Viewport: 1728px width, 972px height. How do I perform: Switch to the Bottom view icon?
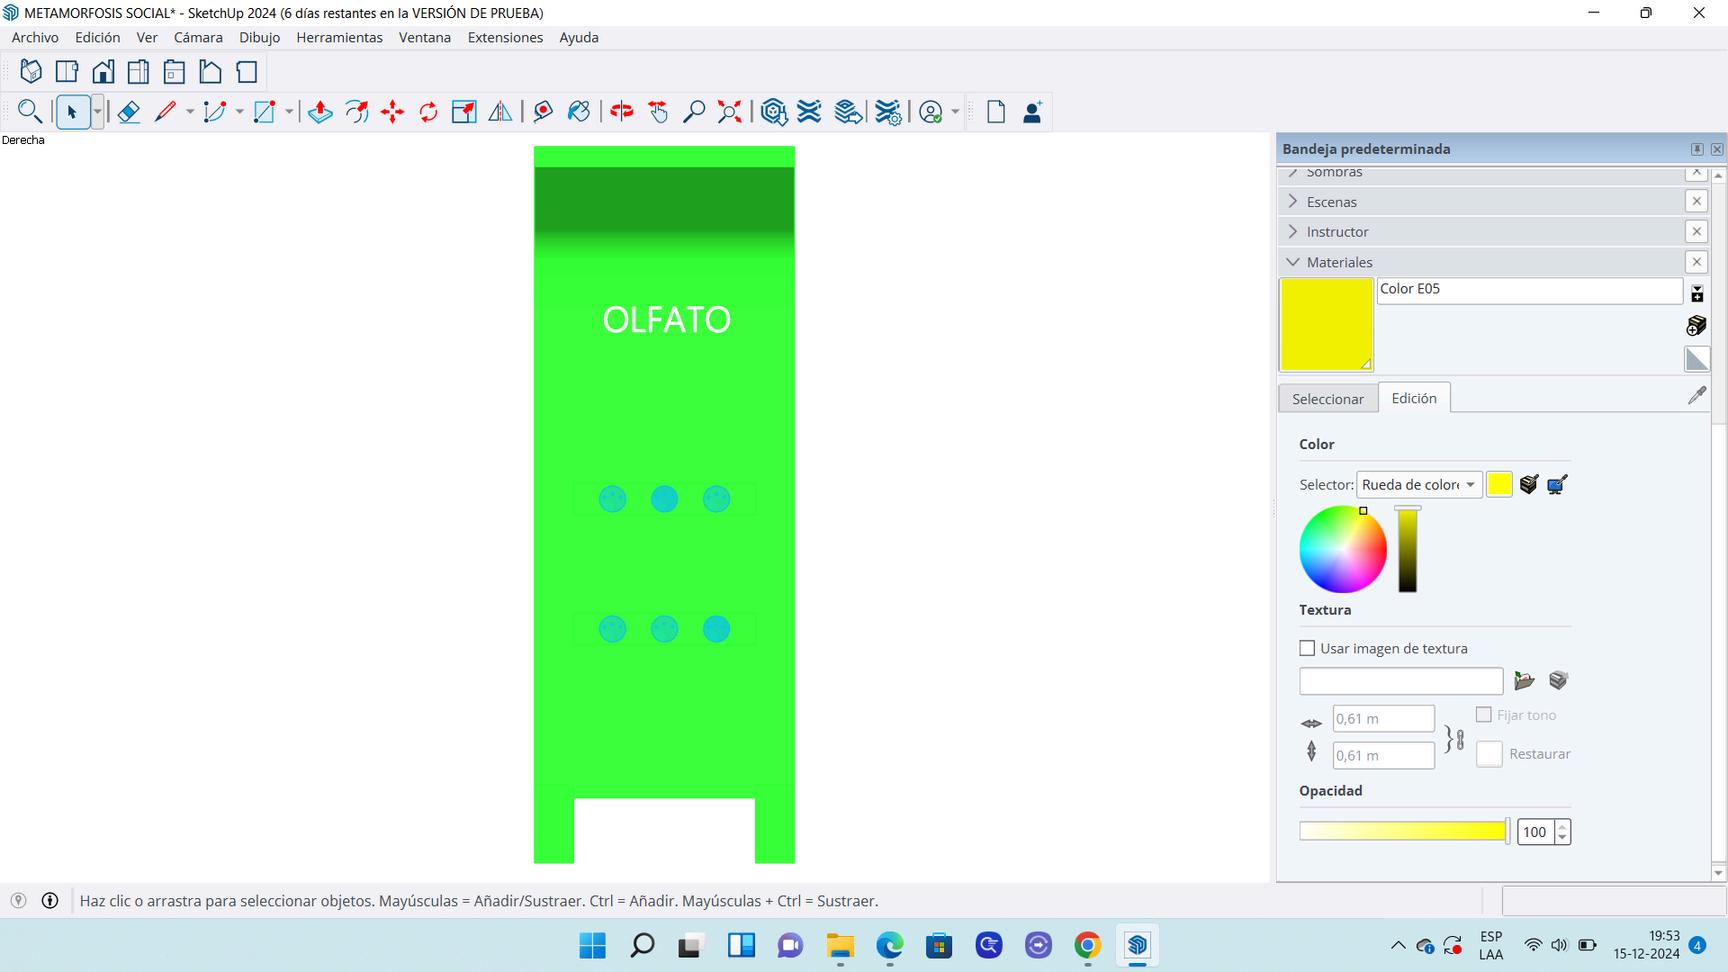tap(247, 72)
